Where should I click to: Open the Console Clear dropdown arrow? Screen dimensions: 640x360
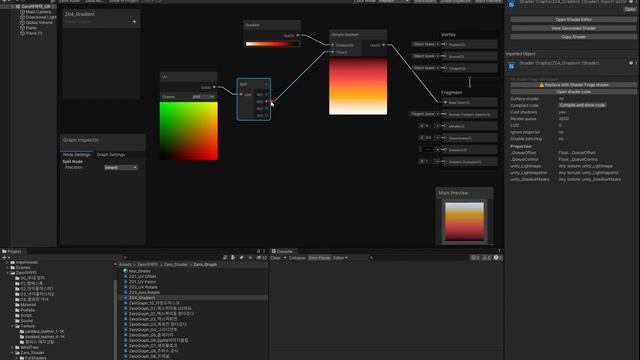[x=285, y=258]
